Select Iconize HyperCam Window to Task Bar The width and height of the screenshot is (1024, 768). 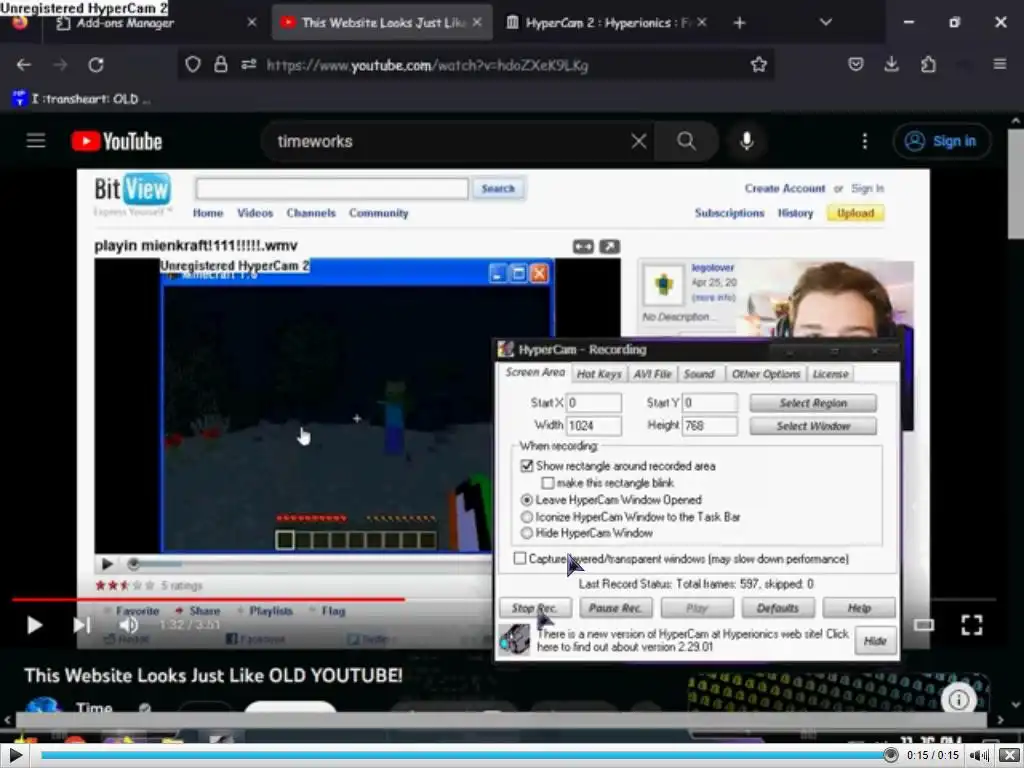527,517
